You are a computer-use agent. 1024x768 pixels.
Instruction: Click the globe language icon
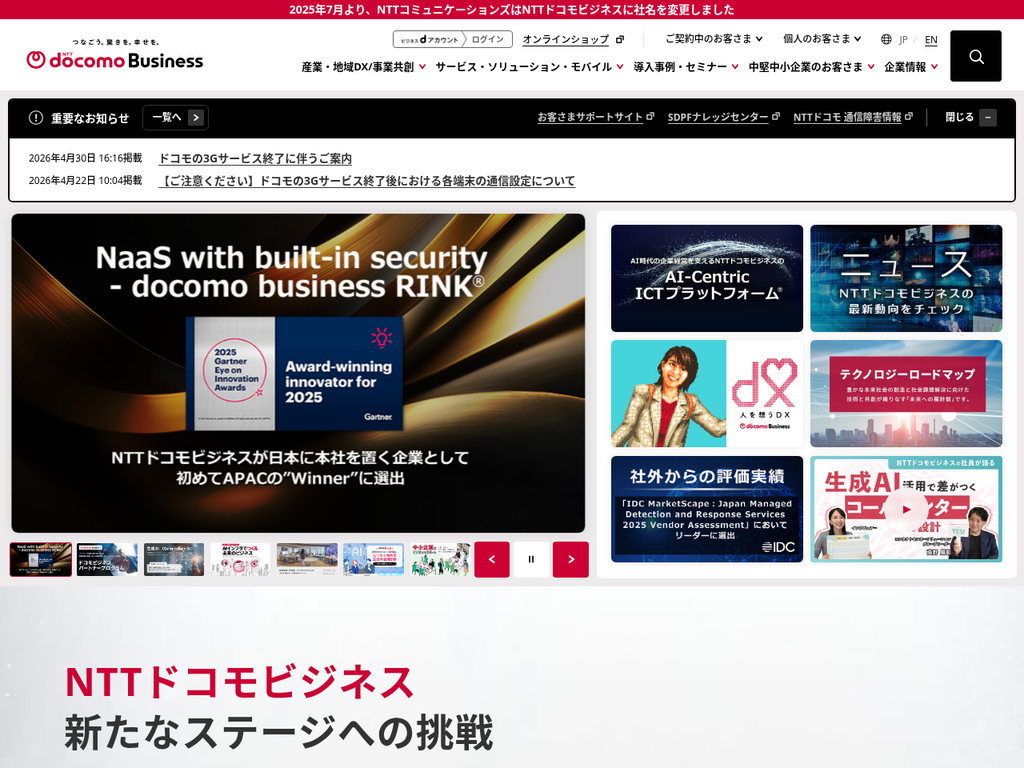(x=886, y=39)
